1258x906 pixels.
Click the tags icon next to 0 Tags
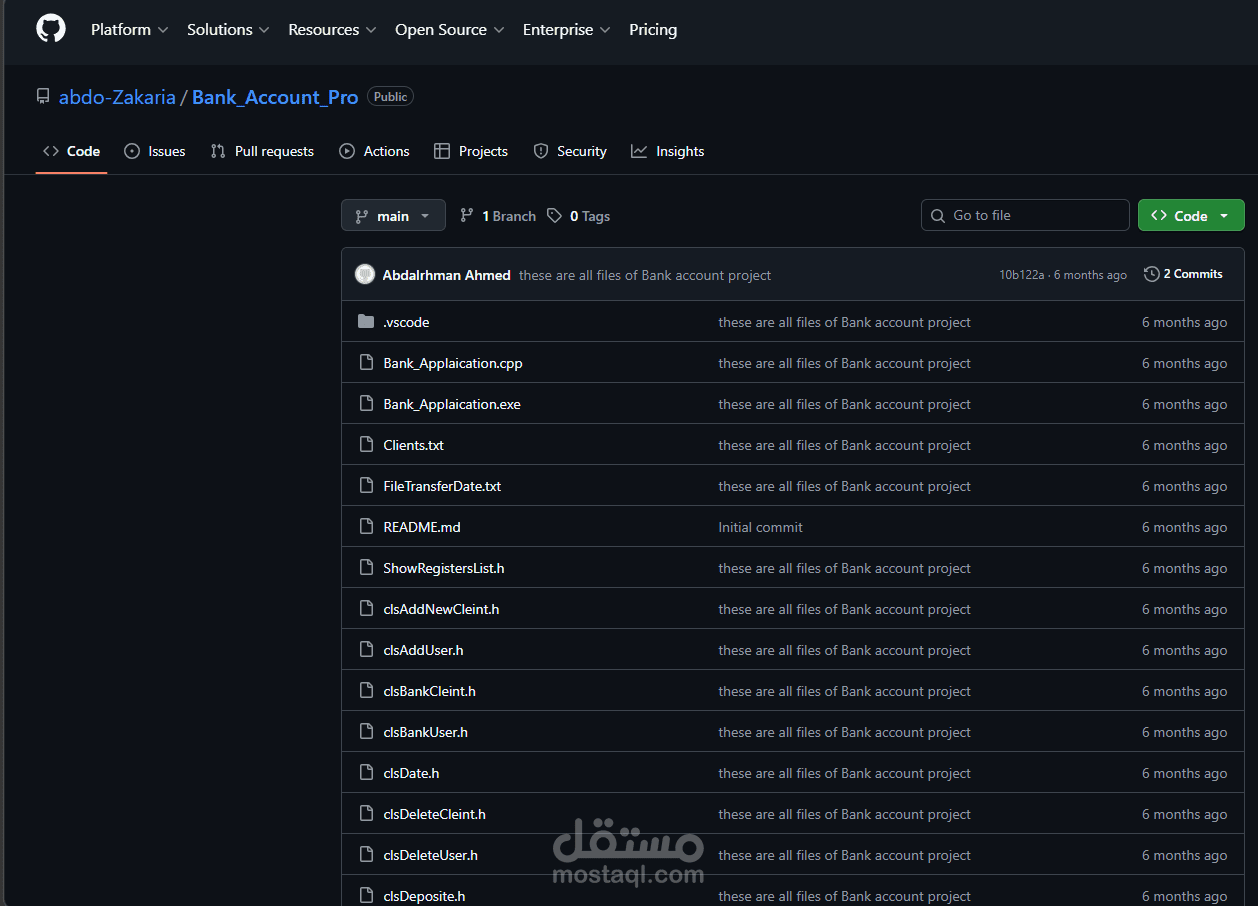point(554,215)
